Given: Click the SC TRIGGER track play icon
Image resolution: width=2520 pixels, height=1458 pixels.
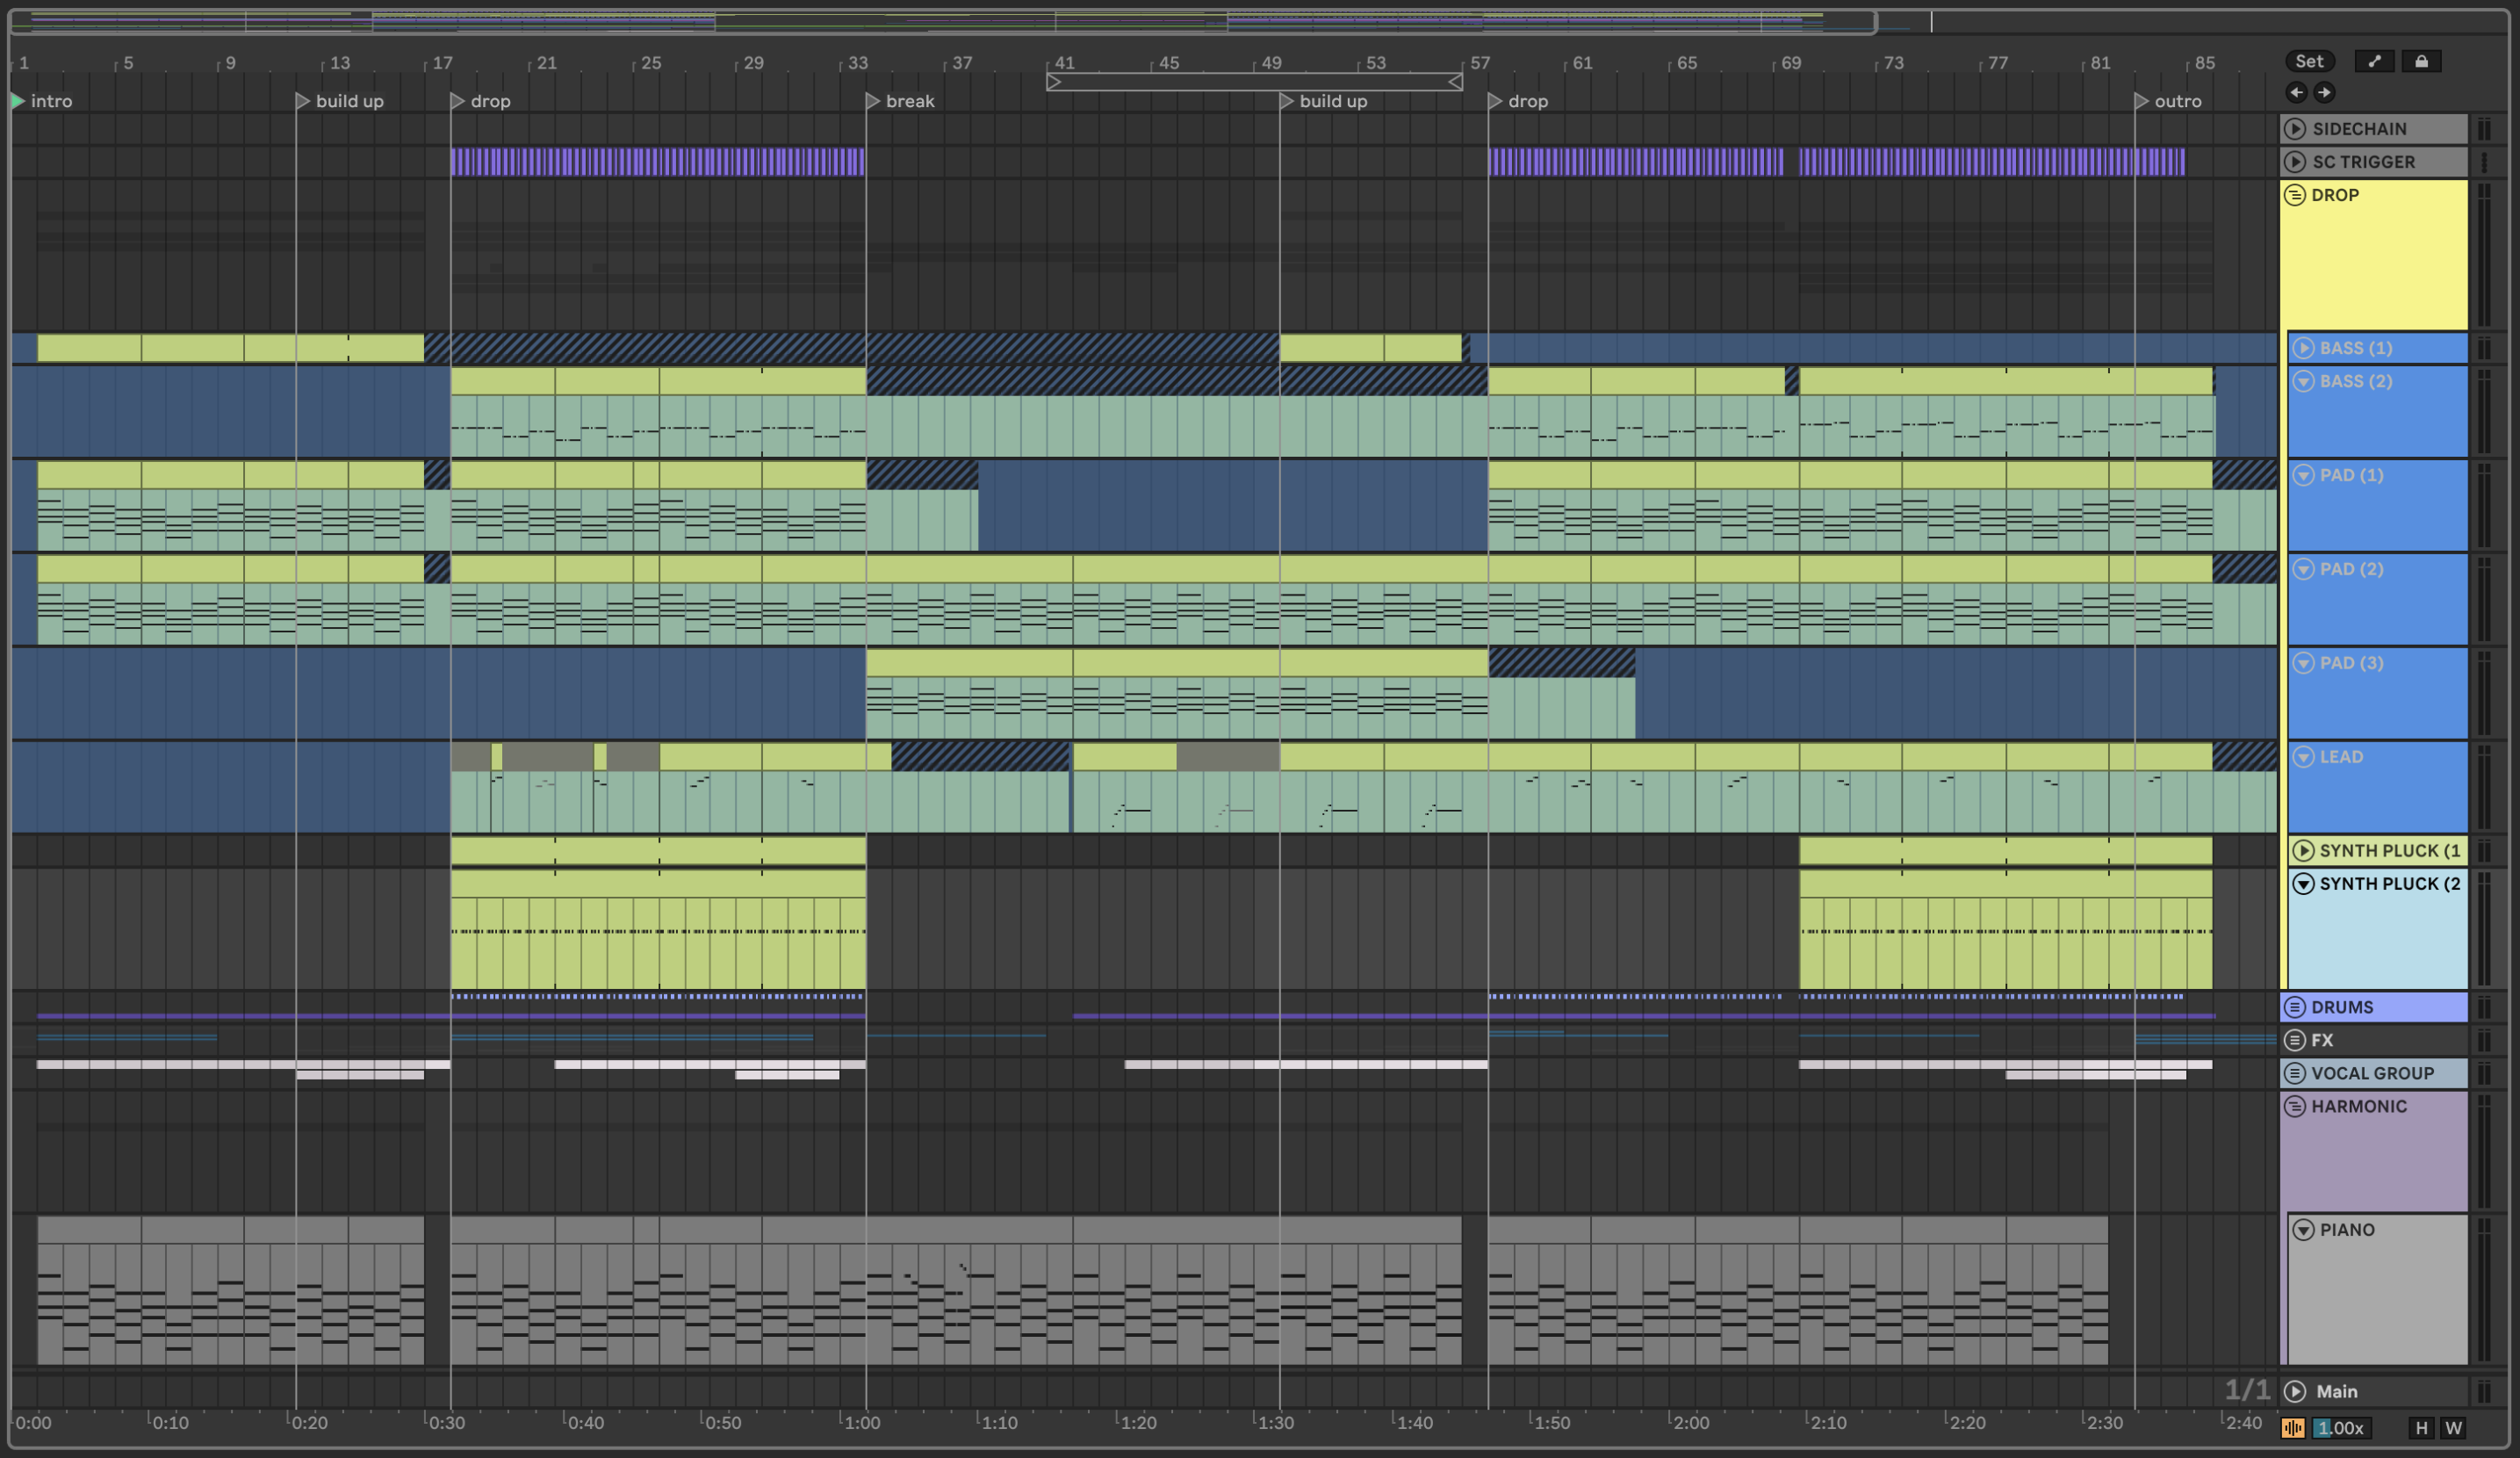Looking at the screenshot, I should (x=2295, y=161).
